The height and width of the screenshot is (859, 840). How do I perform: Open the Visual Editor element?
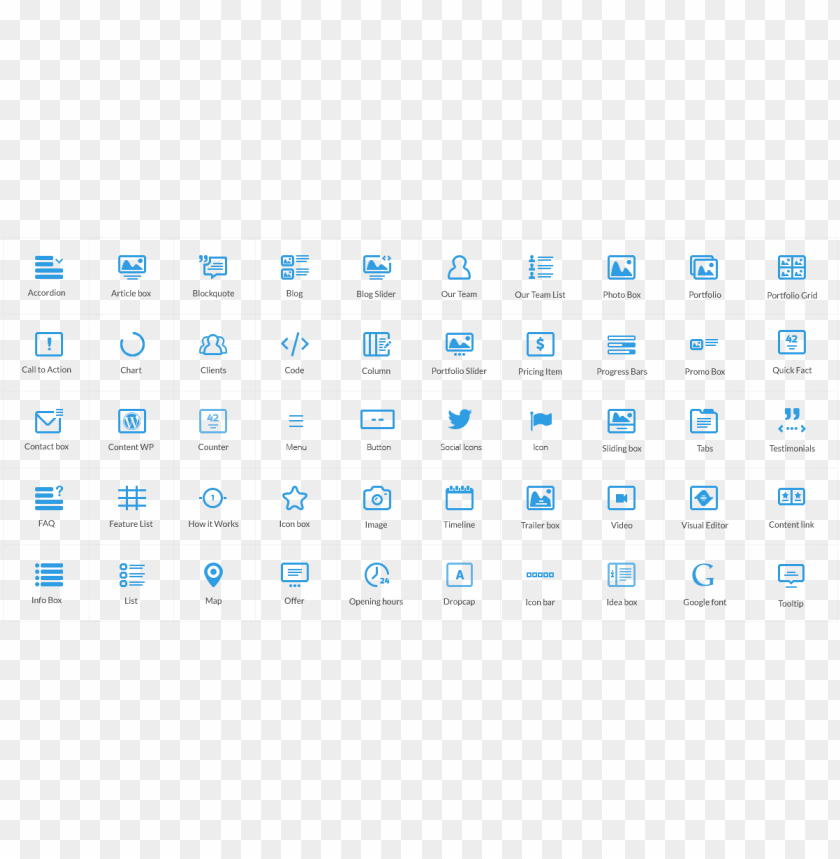[x=703, y=495]
